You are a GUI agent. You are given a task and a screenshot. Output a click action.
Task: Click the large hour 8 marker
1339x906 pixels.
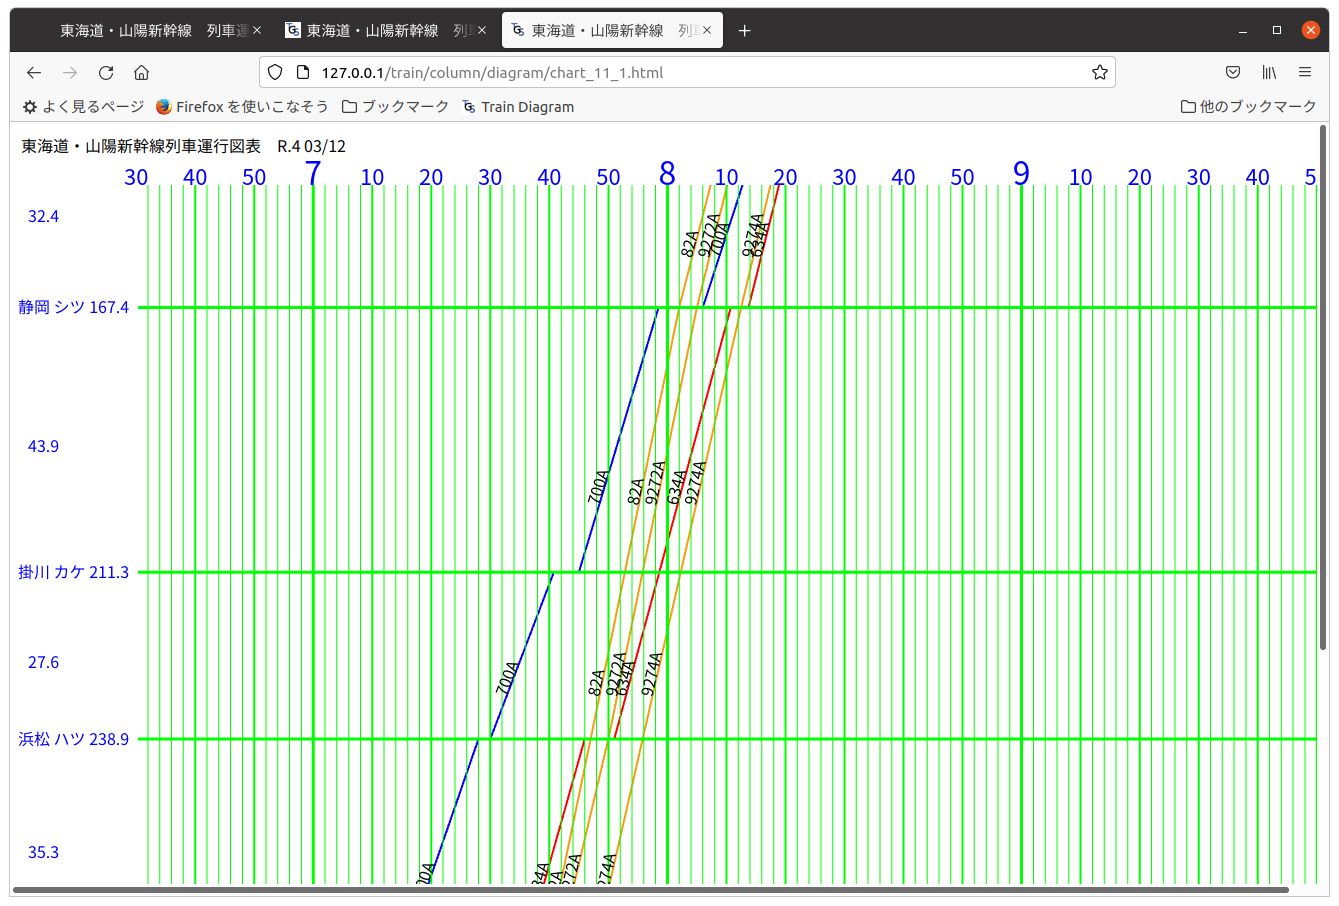click(x=667, y=174)
